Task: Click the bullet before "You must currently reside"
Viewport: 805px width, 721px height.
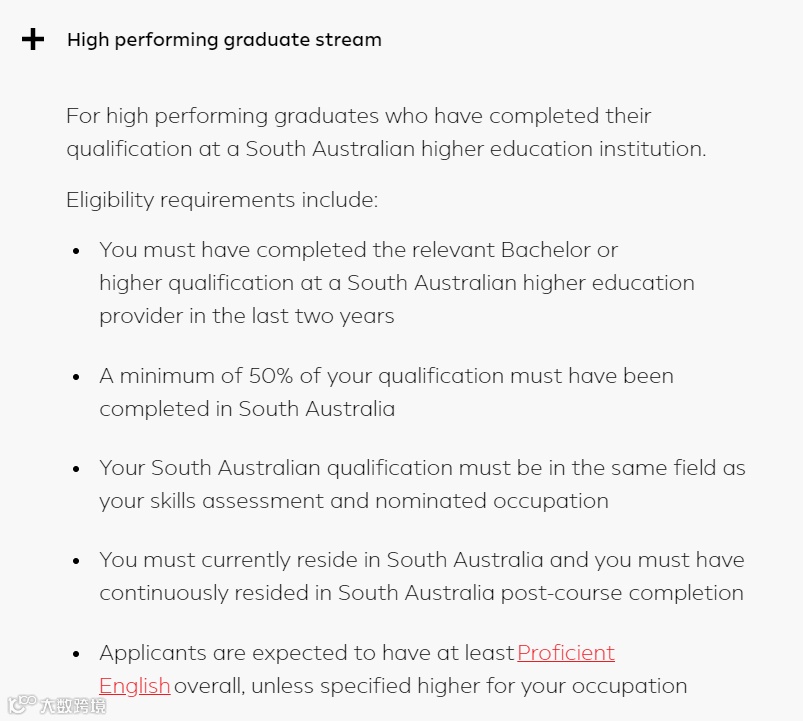Action: tap(76, 562)
